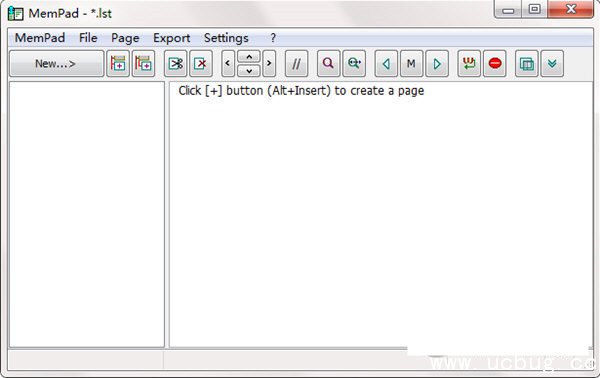Cut page using scissors icon
The width and height of the screenshot is (600, 378).
(176, 64)
